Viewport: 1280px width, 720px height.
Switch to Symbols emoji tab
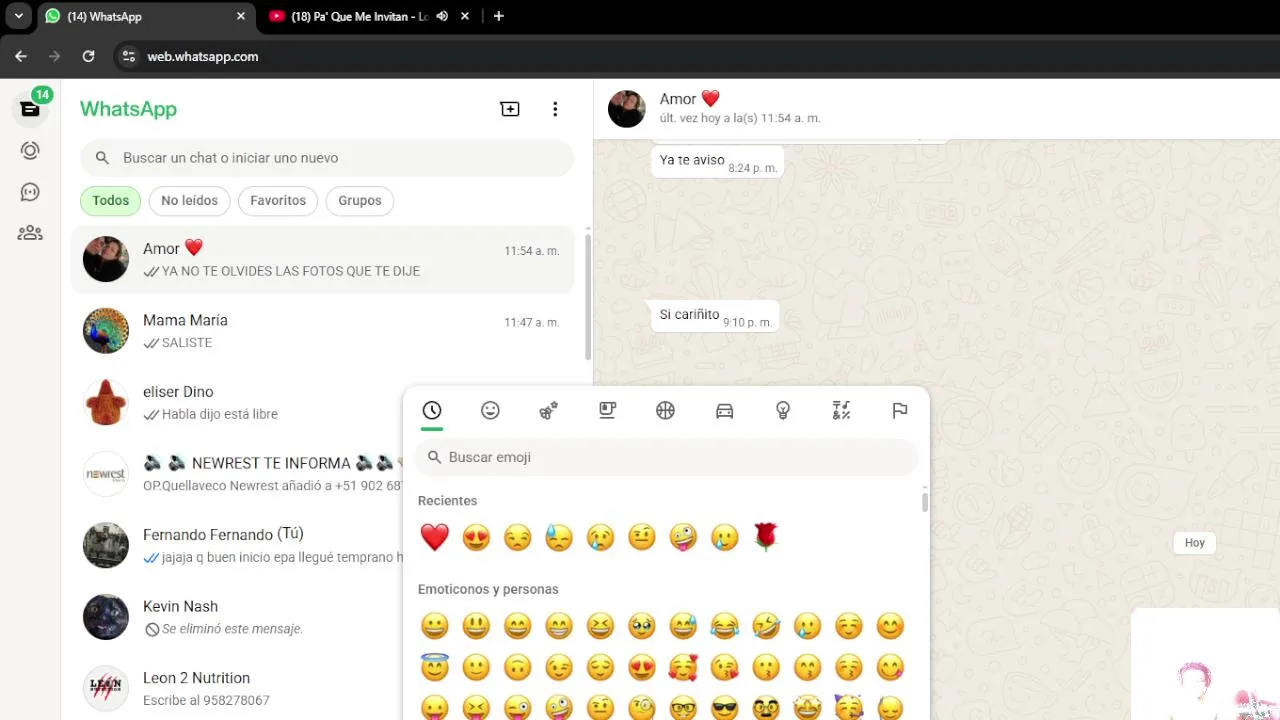841,410
